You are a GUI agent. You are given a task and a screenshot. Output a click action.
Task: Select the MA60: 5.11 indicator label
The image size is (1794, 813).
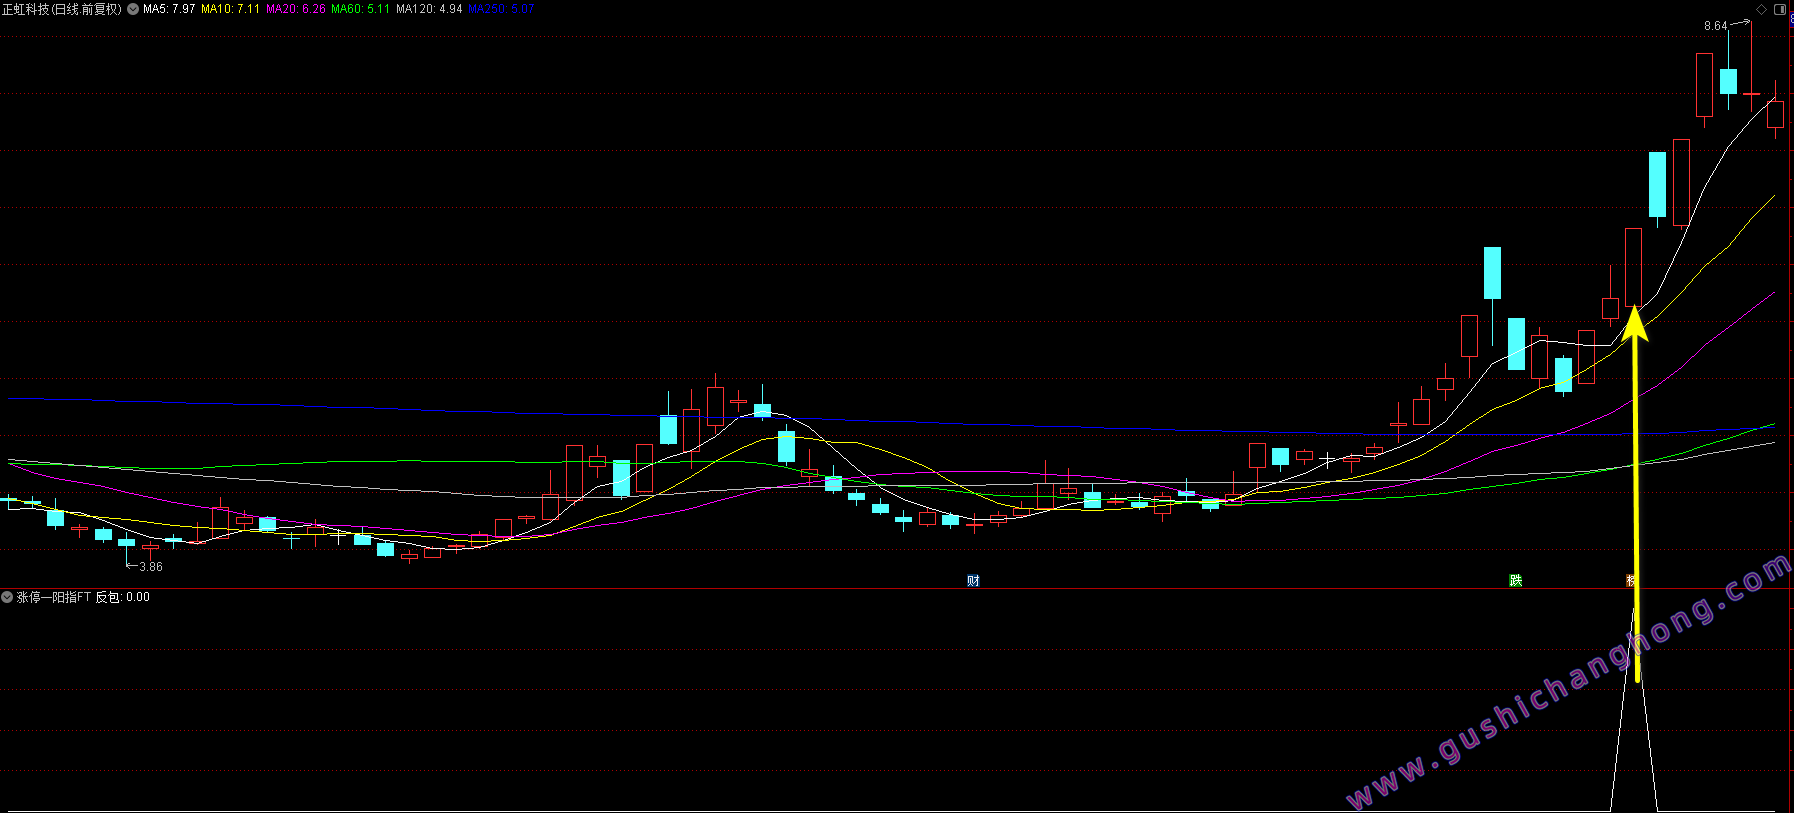pyautogui.click(x=360, y=9)
